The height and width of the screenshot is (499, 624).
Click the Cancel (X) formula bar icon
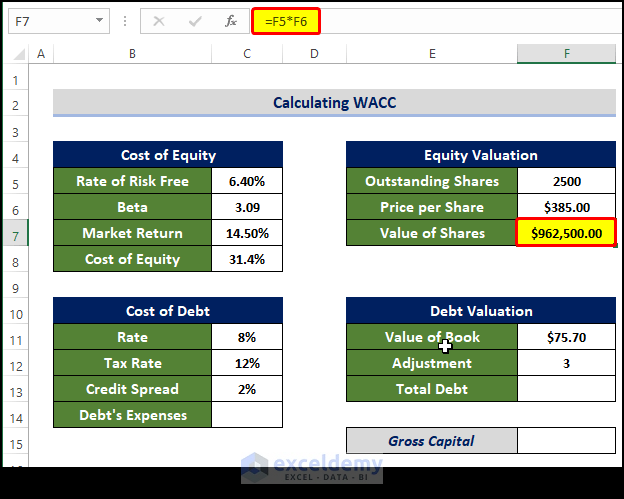tap(159, 21)
